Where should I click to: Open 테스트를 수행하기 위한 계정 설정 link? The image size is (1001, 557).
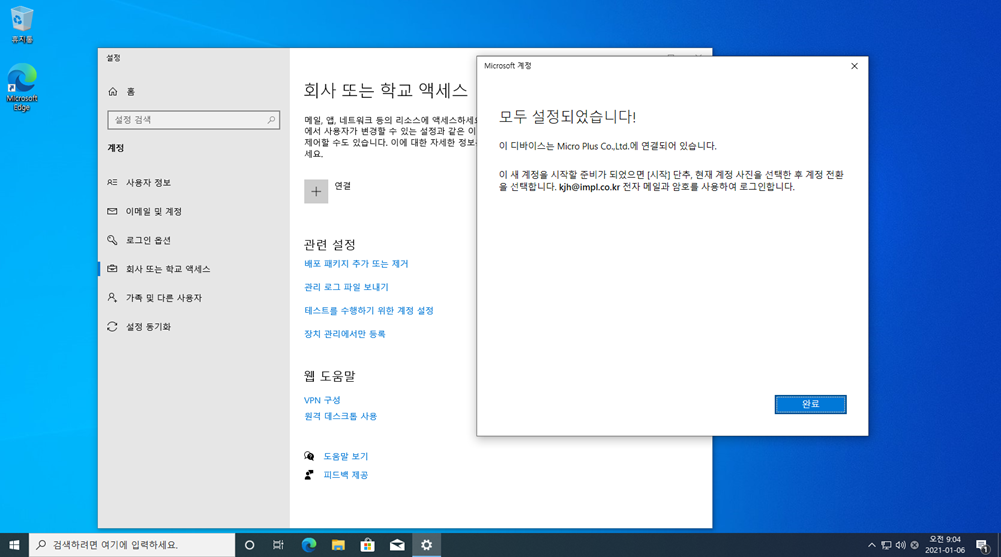[x=369, y=311]
